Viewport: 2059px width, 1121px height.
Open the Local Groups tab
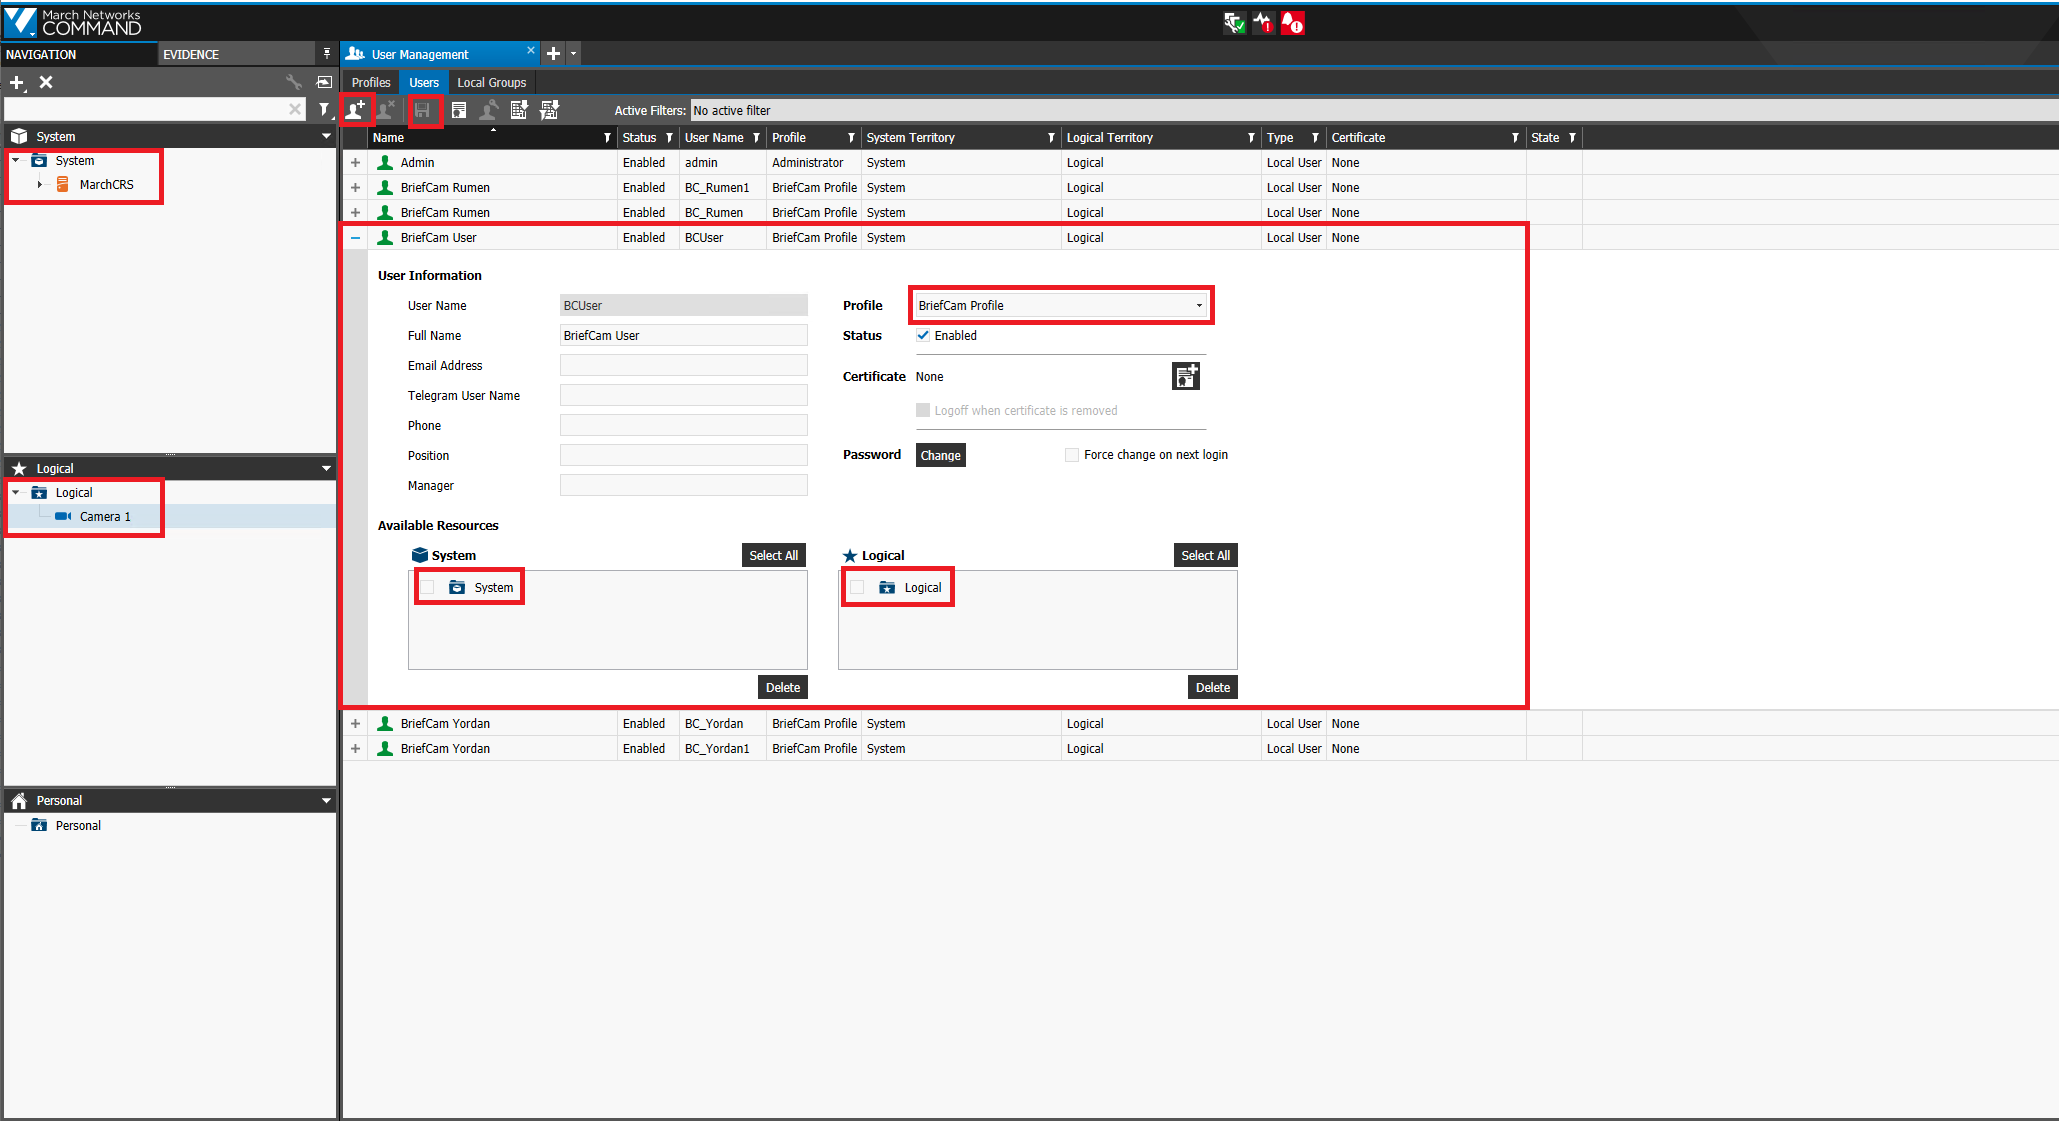click(492, 83)
